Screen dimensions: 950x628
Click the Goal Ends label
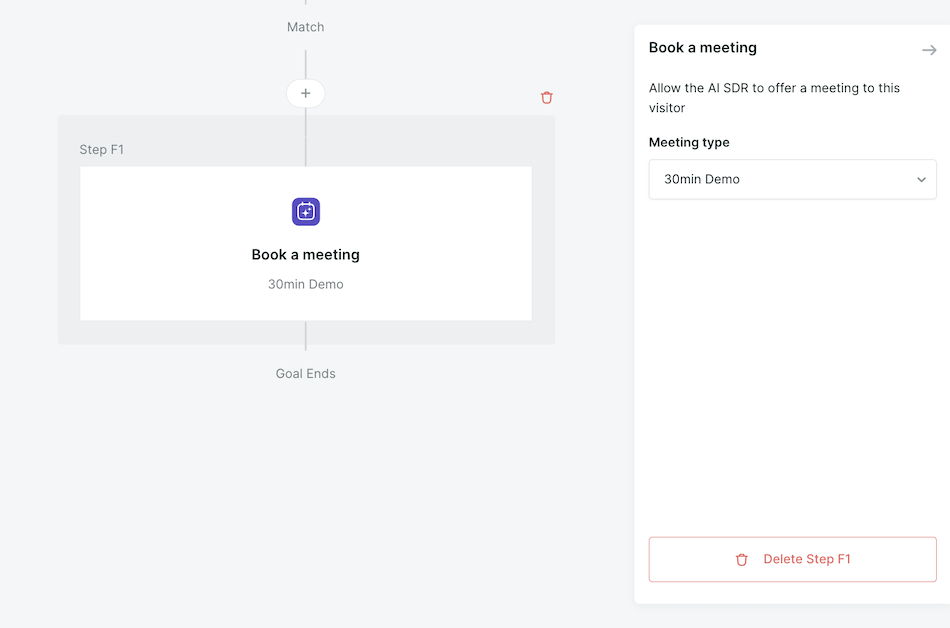(x=305, y=374)
